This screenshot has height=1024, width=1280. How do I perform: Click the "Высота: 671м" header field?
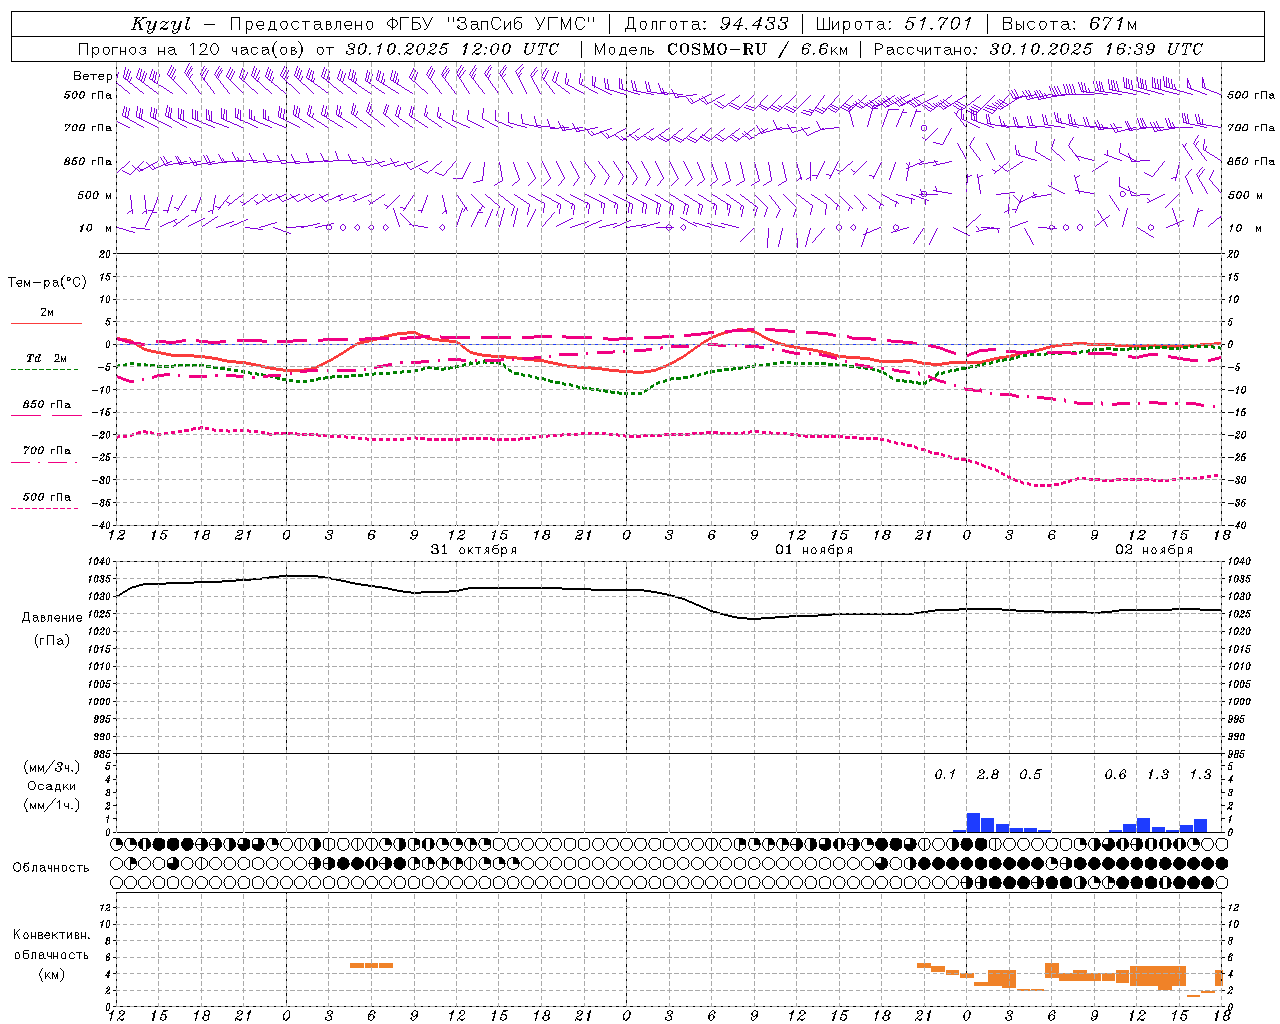[1068, 24]
